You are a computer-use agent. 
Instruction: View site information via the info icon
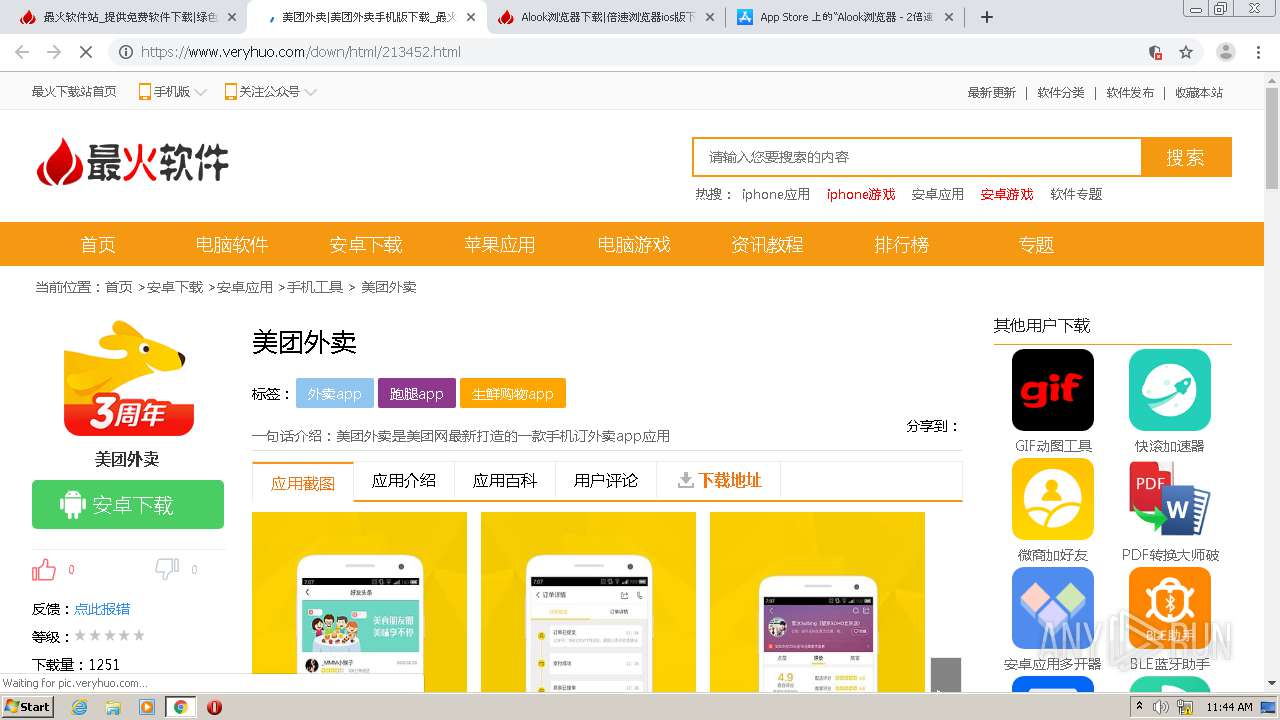coord(125,52)
